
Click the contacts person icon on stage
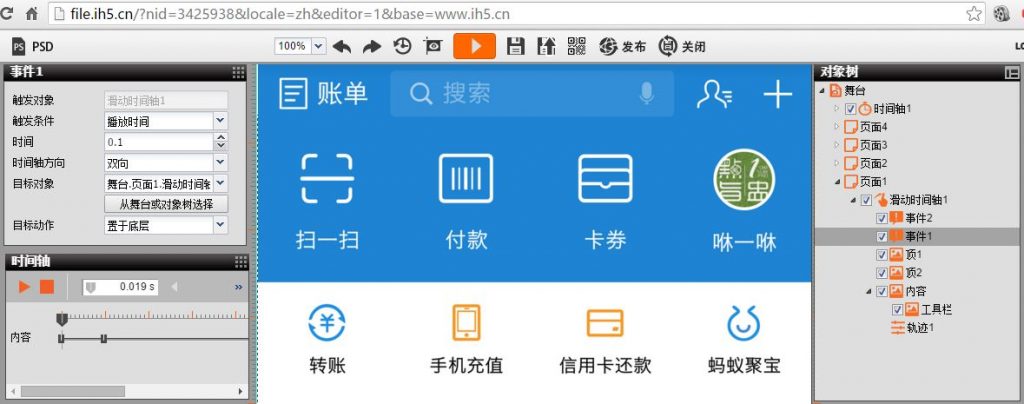(x=714, y=95)
